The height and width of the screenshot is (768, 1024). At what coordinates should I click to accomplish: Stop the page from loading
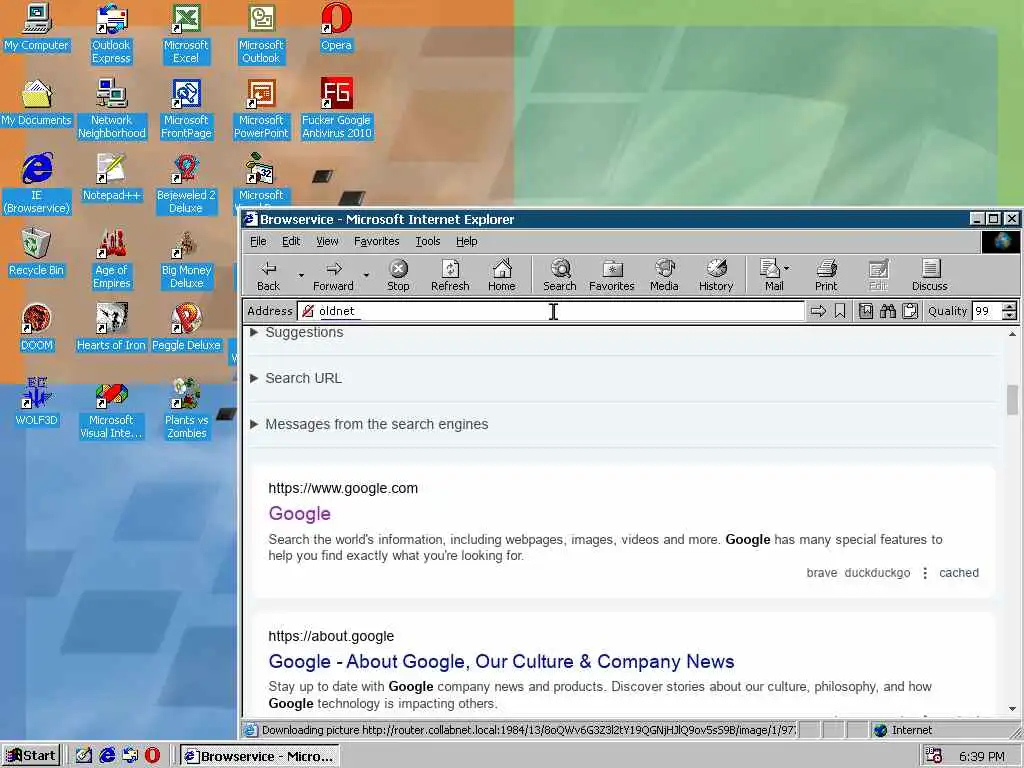398,275
